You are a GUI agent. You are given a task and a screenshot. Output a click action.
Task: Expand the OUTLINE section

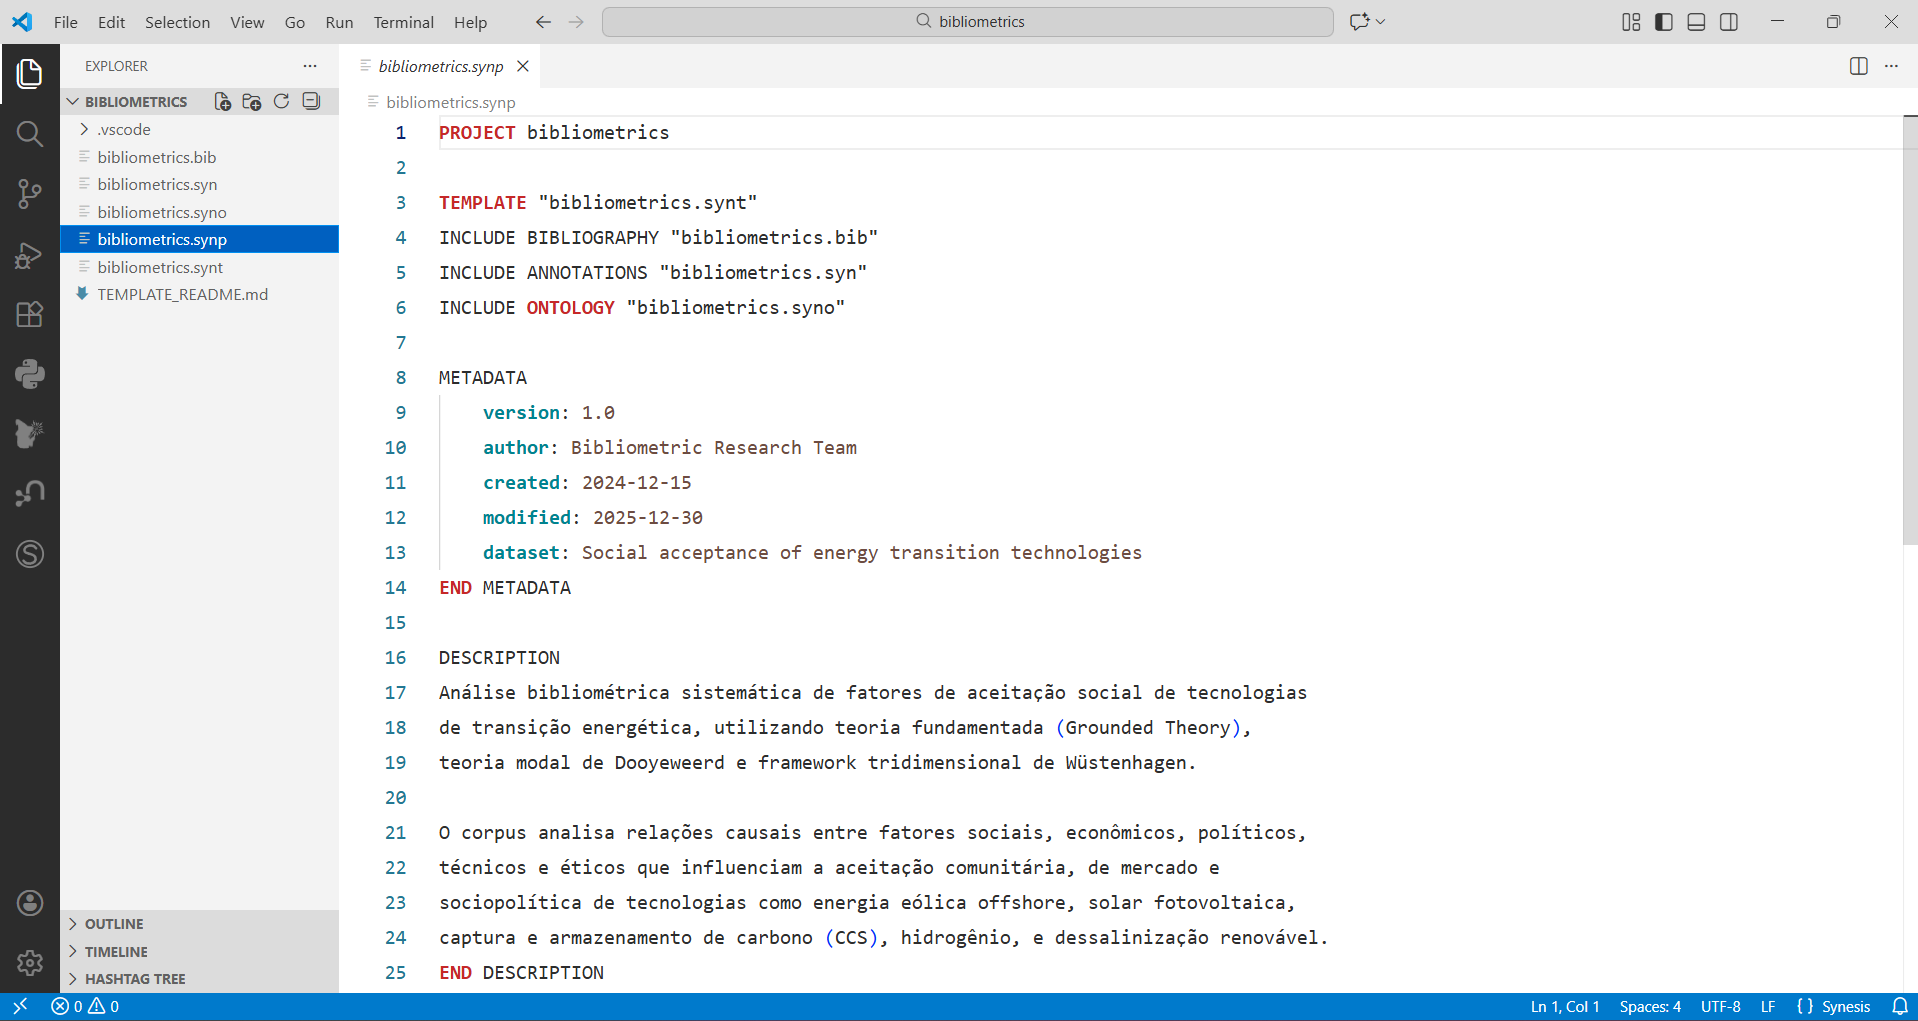click(114, 924)
